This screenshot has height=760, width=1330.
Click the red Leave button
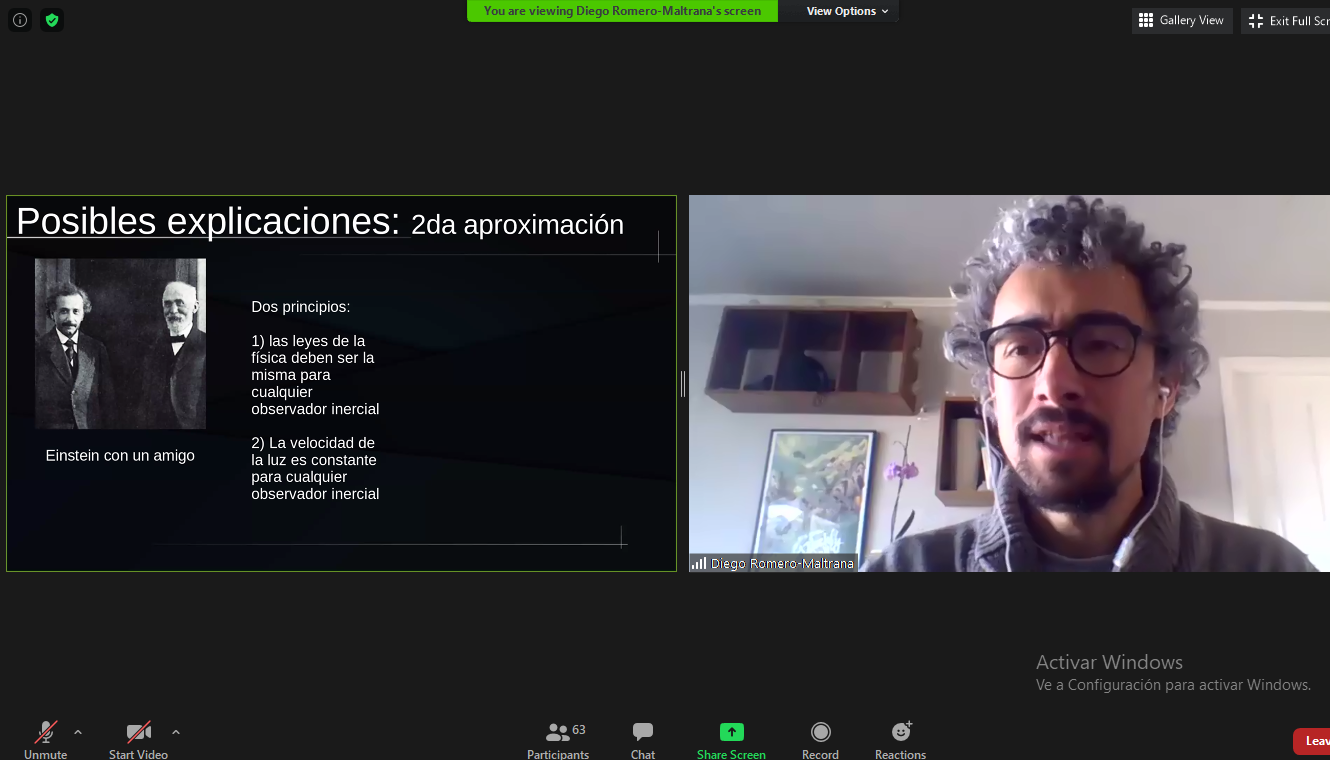pyautogui.click(x=1313, y=741)
